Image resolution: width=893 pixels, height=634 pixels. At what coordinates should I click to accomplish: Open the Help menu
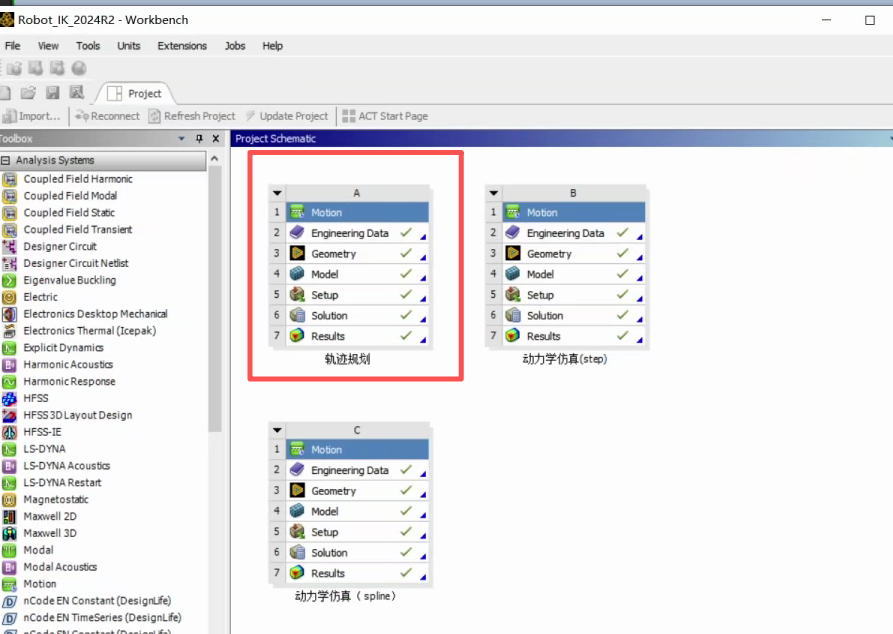click(x=272, y=46)
